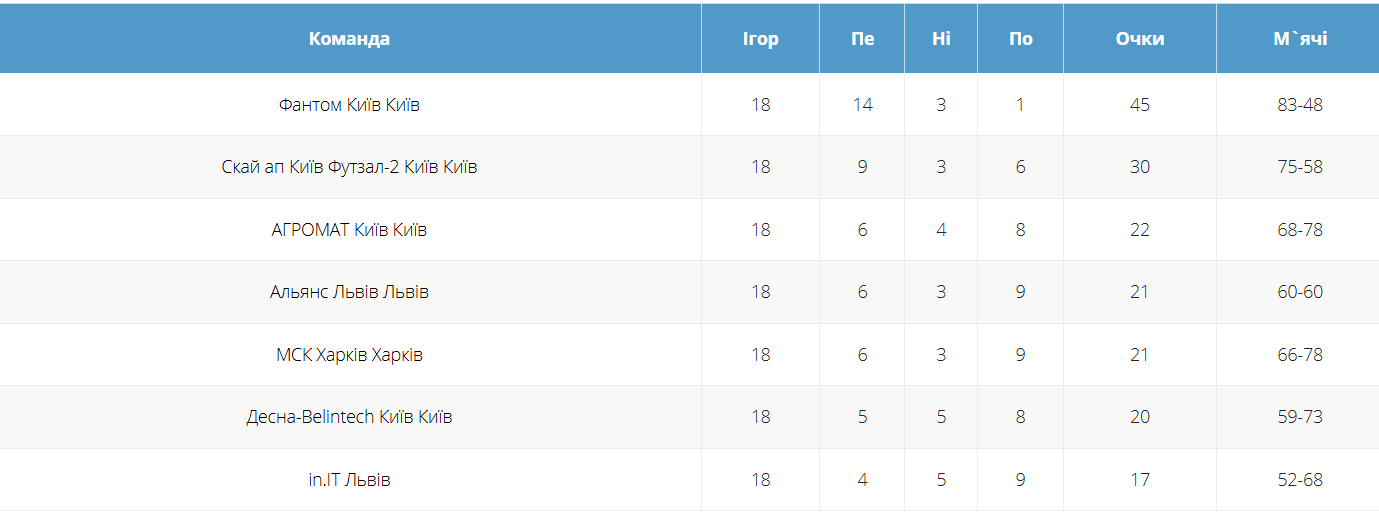Image resolution: width=1379 pixels, height=513 pixels.
Task: Click the Ні column header
Action: point(941,39)
